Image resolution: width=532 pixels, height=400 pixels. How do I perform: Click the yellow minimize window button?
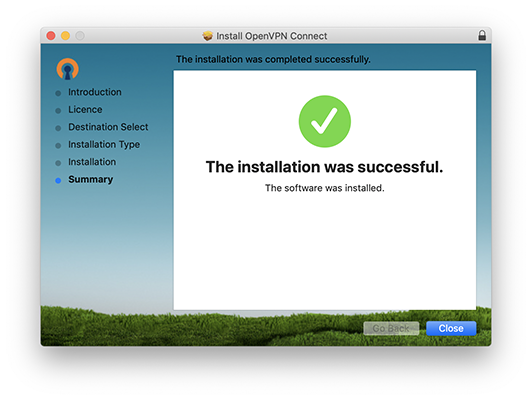(65, 36)
